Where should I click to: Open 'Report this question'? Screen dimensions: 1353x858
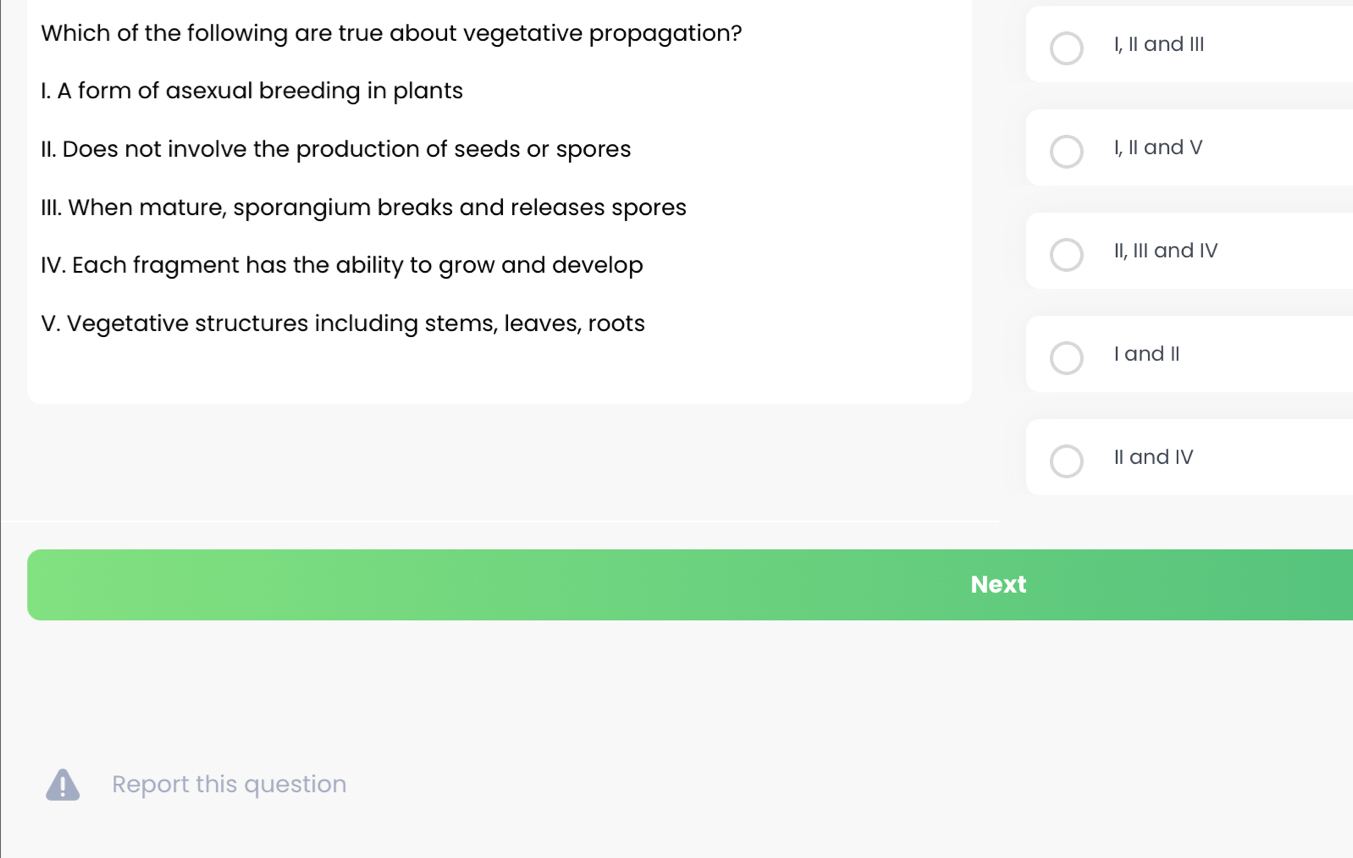point(228,784)
